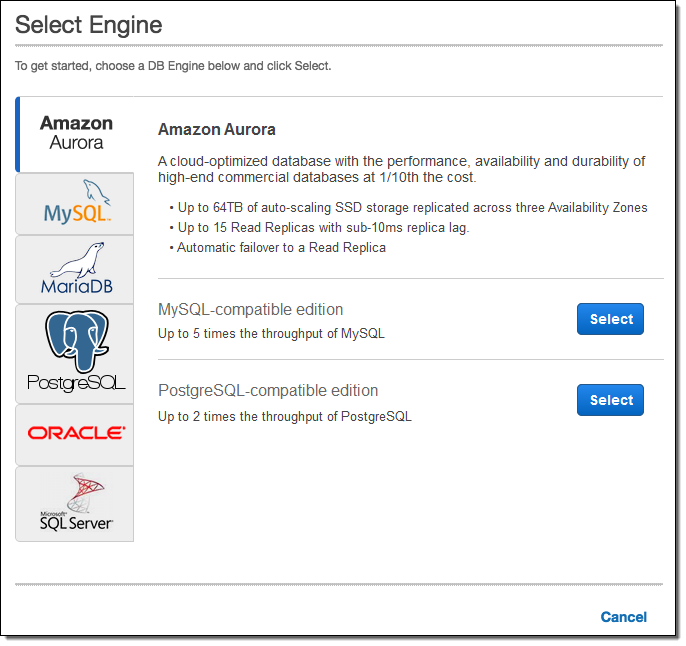Viewport: 686px width, 646px height.
Task: Click the cloud-optimized database description paragraph
Action: [400, 169]
